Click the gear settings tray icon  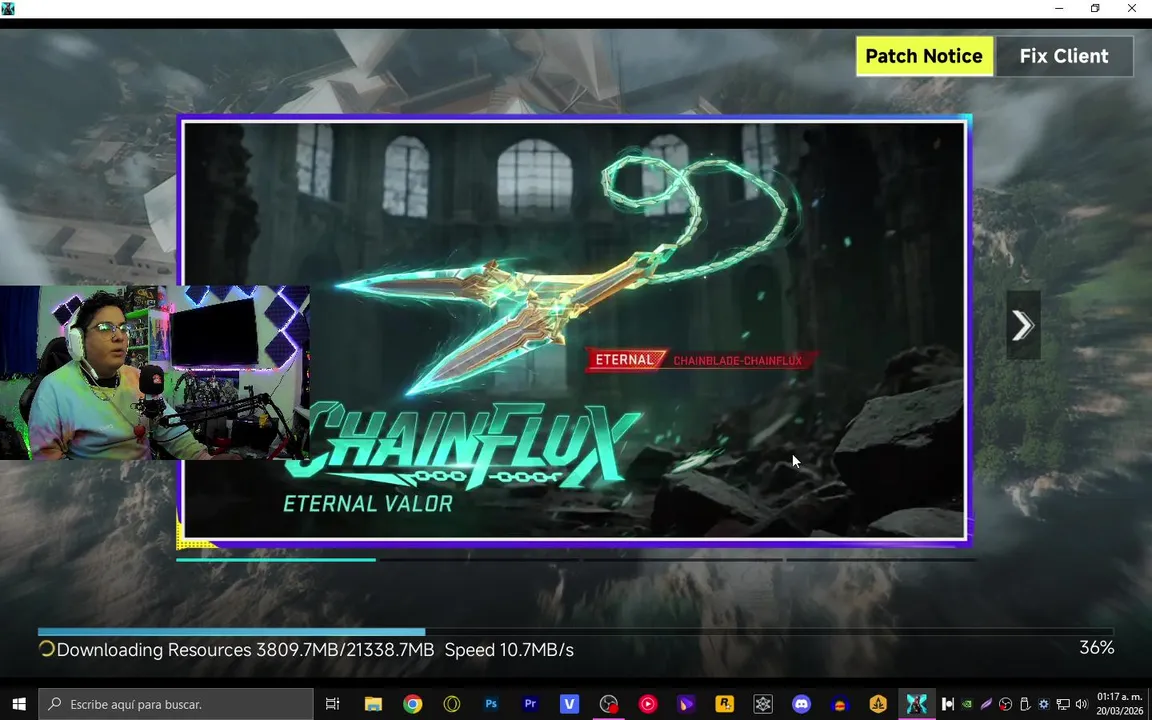[1043, 704]
